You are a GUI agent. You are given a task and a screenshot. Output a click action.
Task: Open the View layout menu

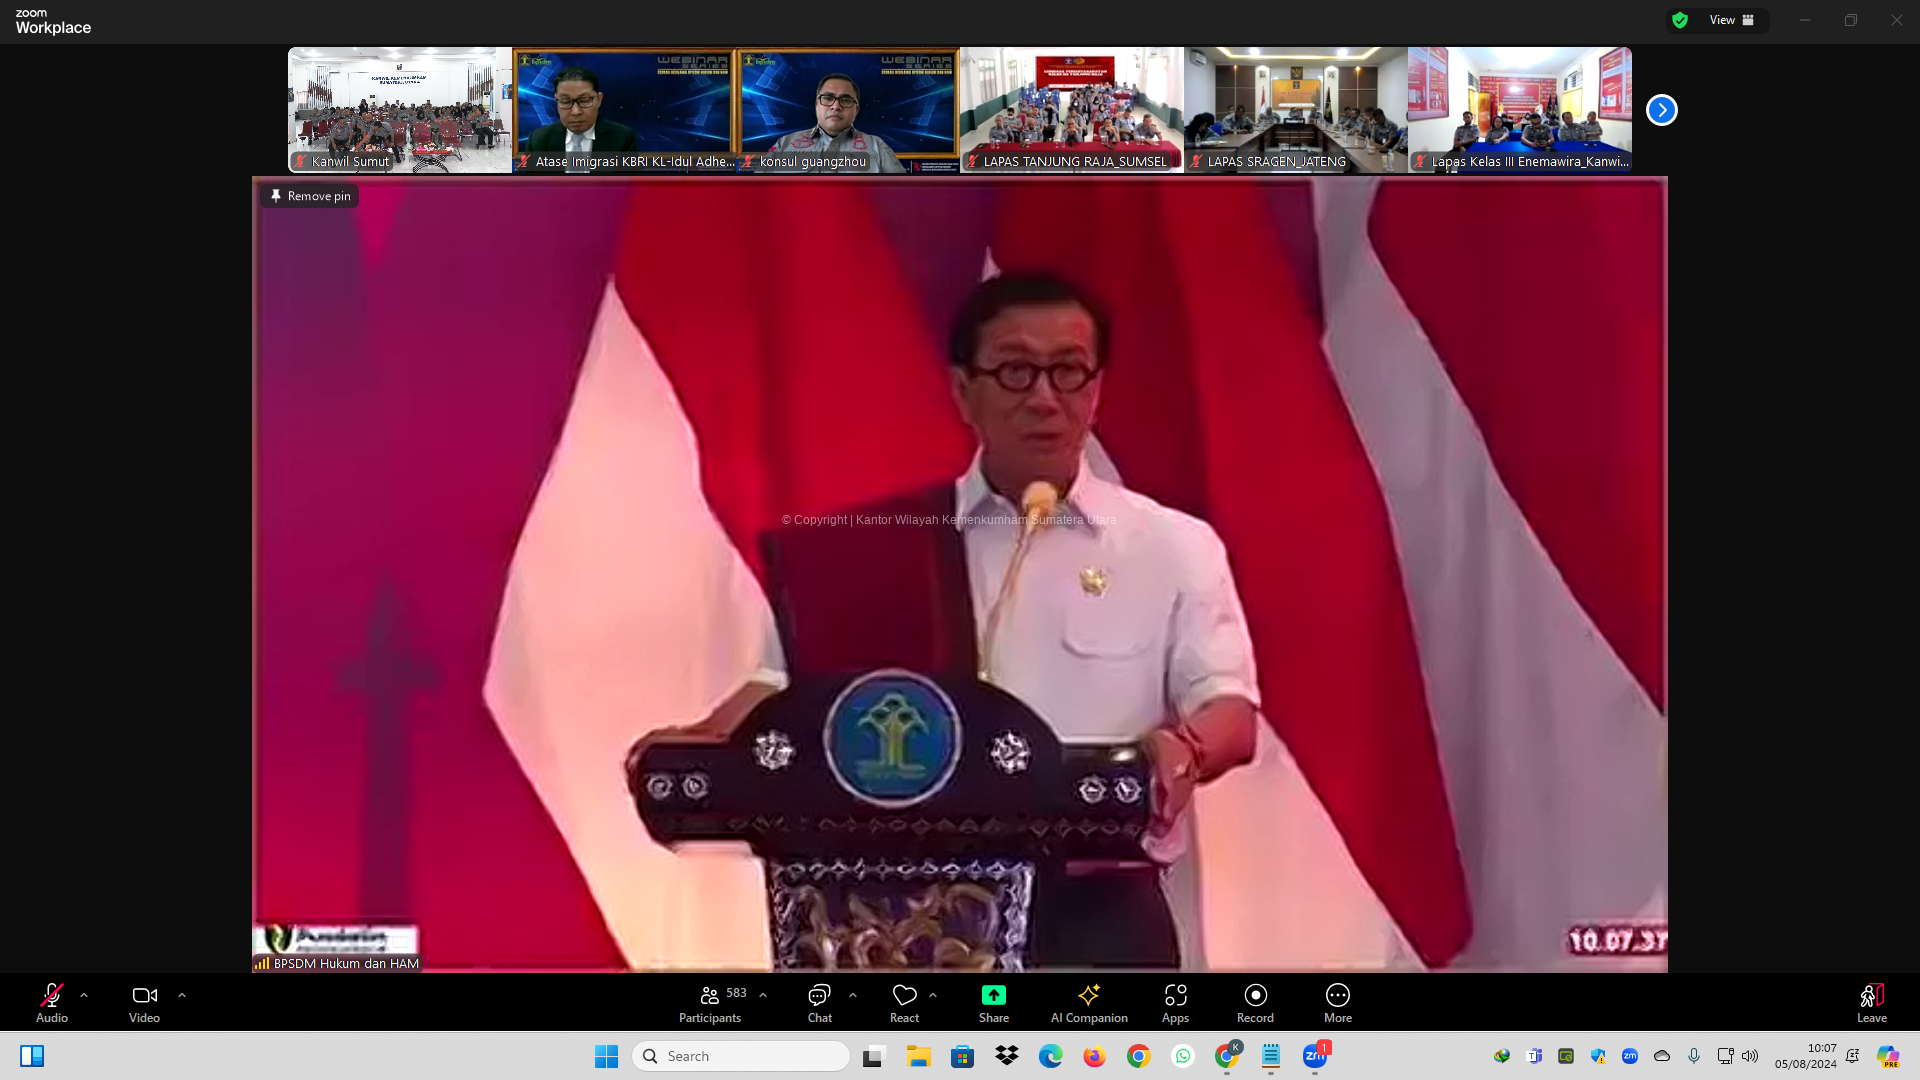(x=1731, y=20)
